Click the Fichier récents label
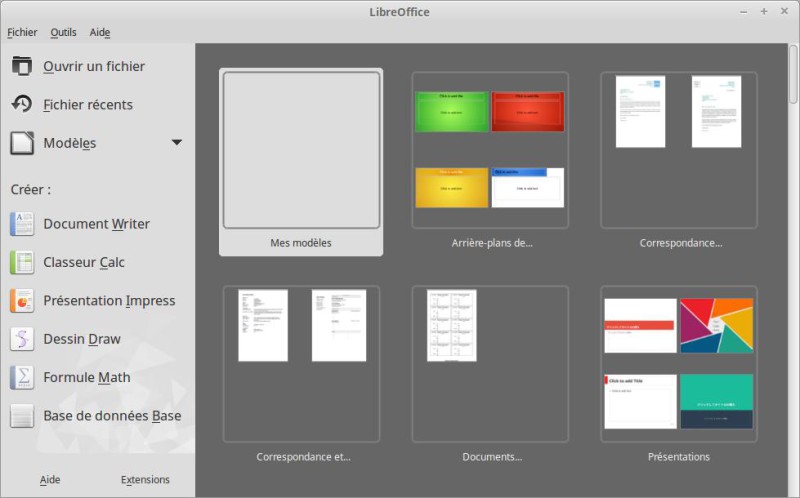The height and width of the screenshot is (498, 800). [x=88, y=105]
